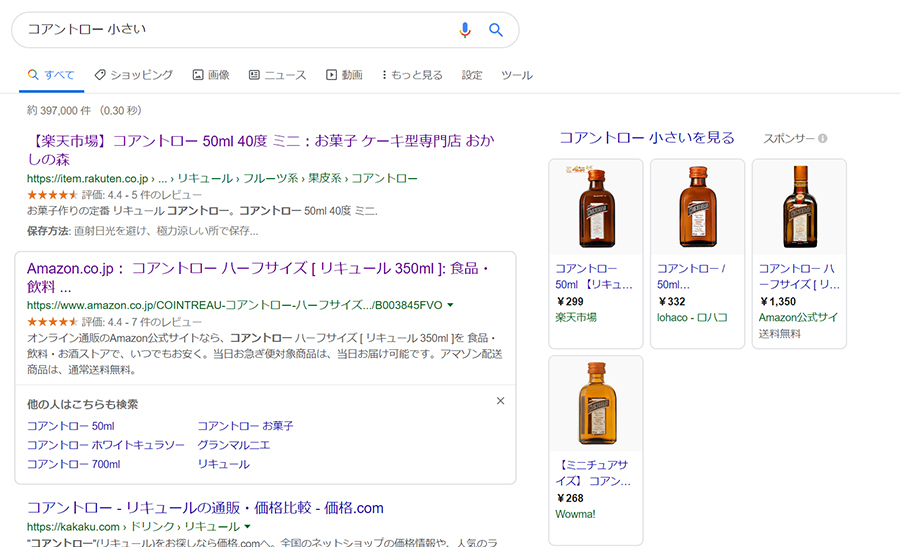Image resolution: width=900 pixels, height=547 pixels.
Task: Open the ニュース tab
Action: coord(278,75)
